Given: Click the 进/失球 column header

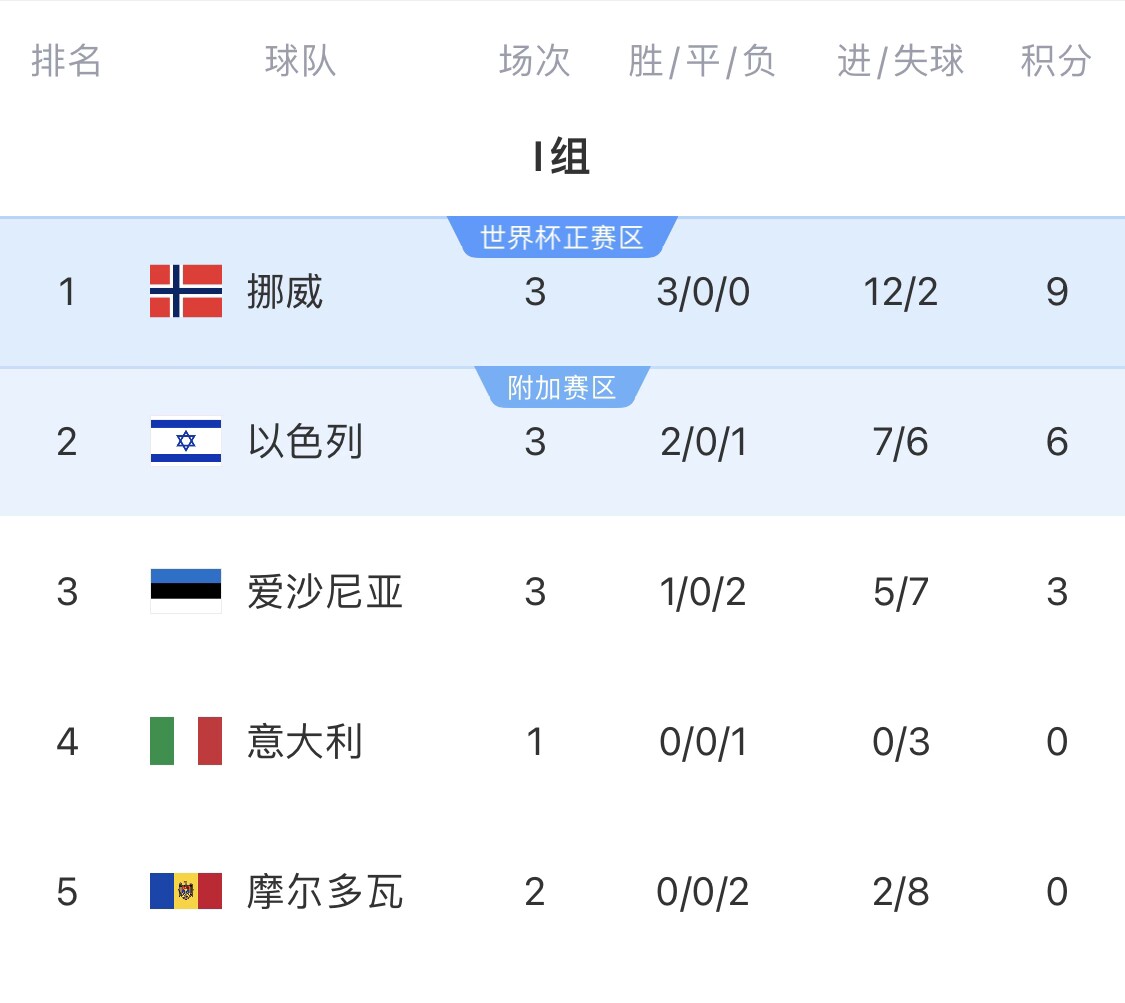Looking at the screenshot, I should coord(901,61).
